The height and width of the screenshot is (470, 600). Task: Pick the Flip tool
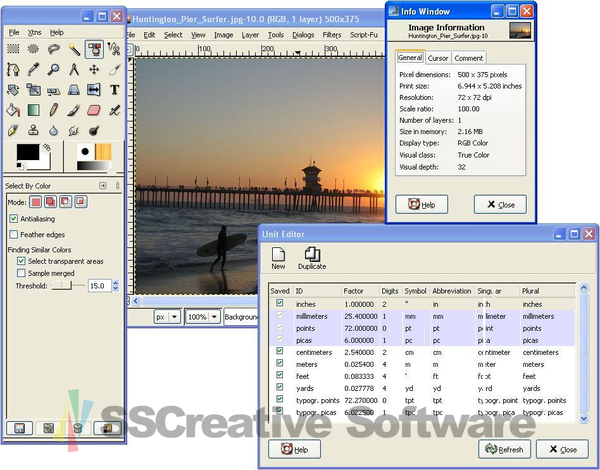[94, 90]
